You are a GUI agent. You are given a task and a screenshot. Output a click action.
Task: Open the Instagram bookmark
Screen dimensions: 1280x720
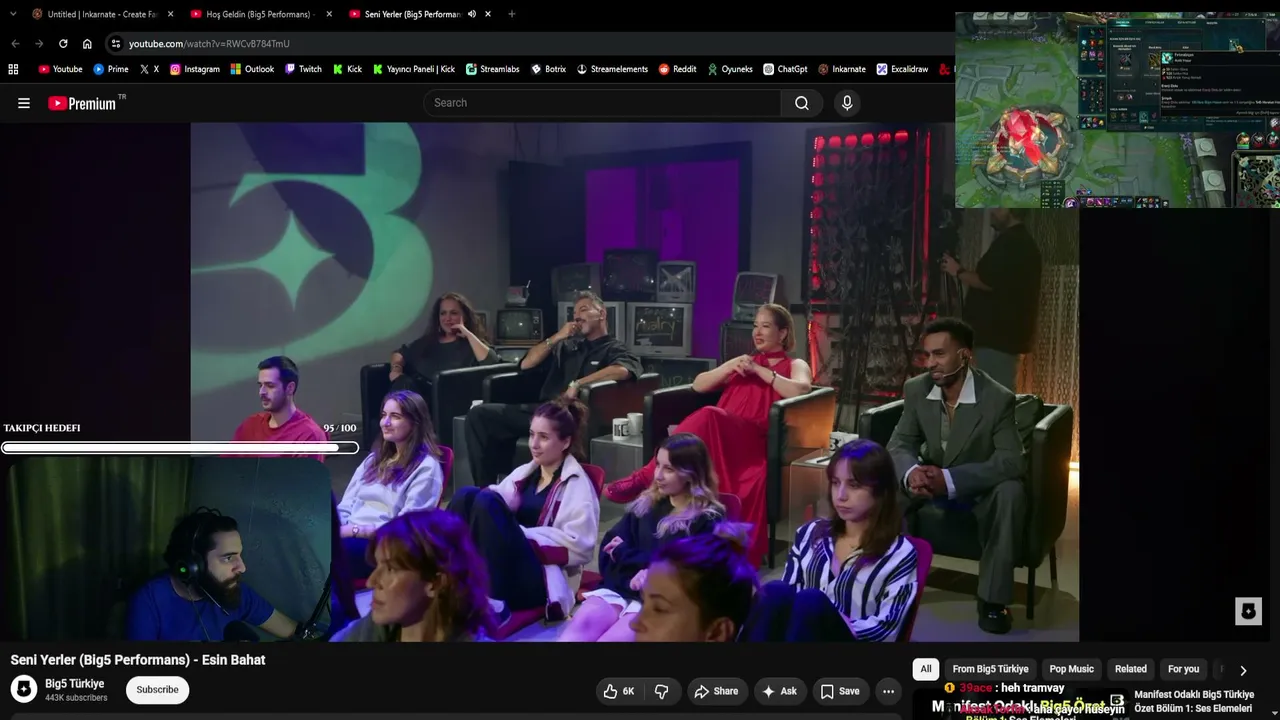point(194,69)
